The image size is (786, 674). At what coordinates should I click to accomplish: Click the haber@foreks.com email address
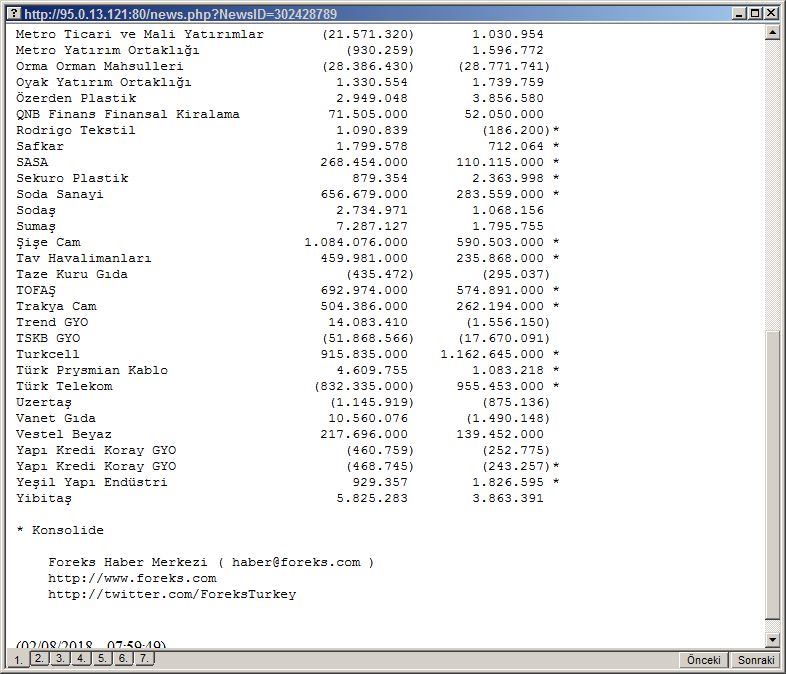click(x=296, y=562)
